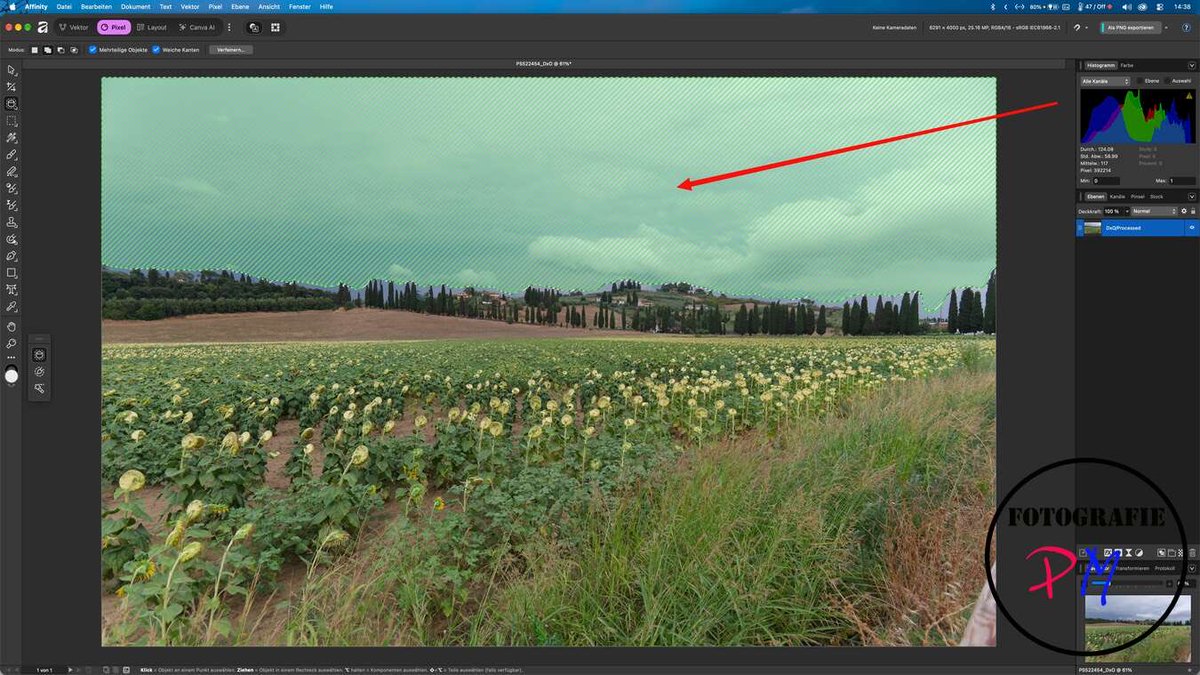This screenshot has height=675, width=1200.
Task: Click the Histogramm Max input field
Action: [1182, 181]
